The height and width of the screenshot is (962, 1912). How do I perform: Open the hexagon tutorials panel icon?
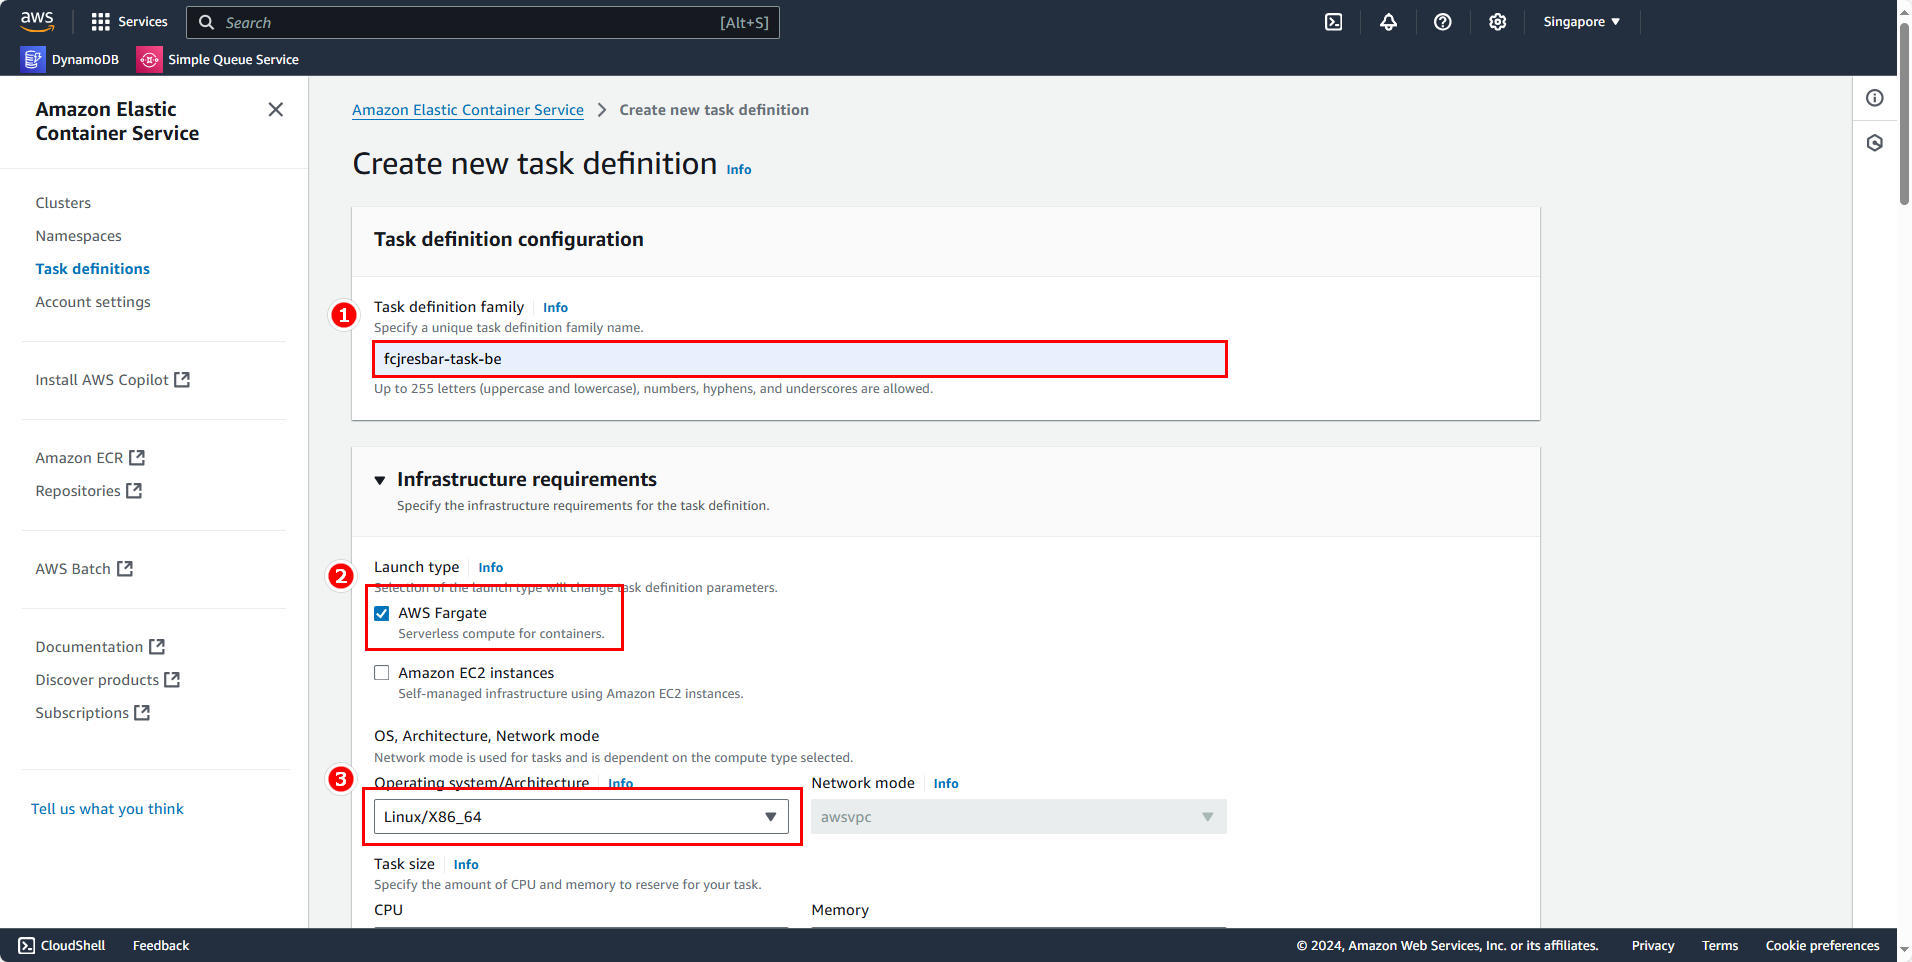[x=1875, y=143]
